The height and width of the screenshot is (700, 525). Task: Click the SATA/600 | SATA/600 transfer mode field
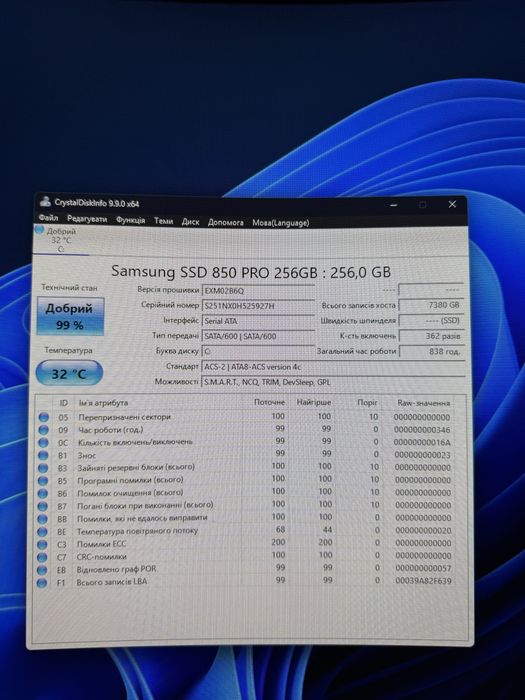[258, 337]
